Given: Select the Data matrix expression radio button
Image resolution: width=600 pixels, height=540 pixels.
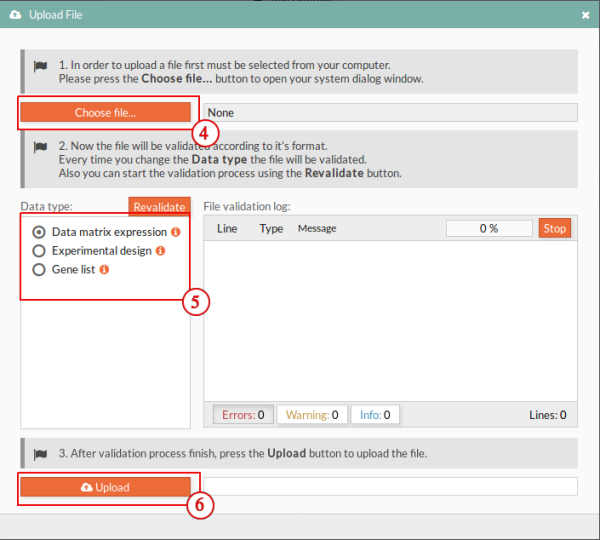Looking at the screenshot, I should click(x=40, y=232).
